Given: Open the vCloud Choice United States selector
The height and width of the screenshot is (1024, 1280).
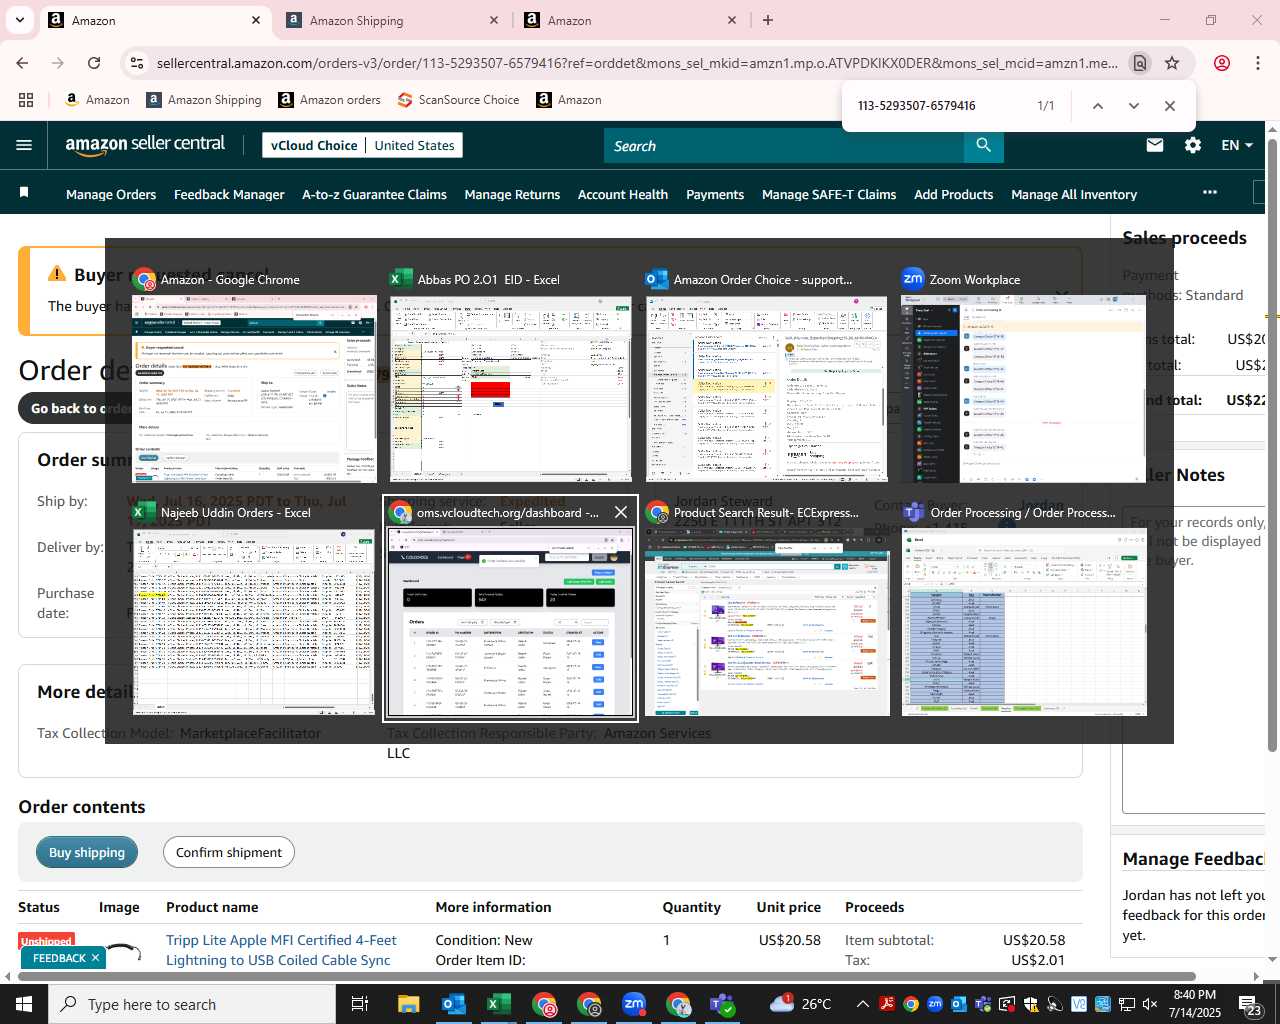Looking at the screenshot, I should (362, 145).
